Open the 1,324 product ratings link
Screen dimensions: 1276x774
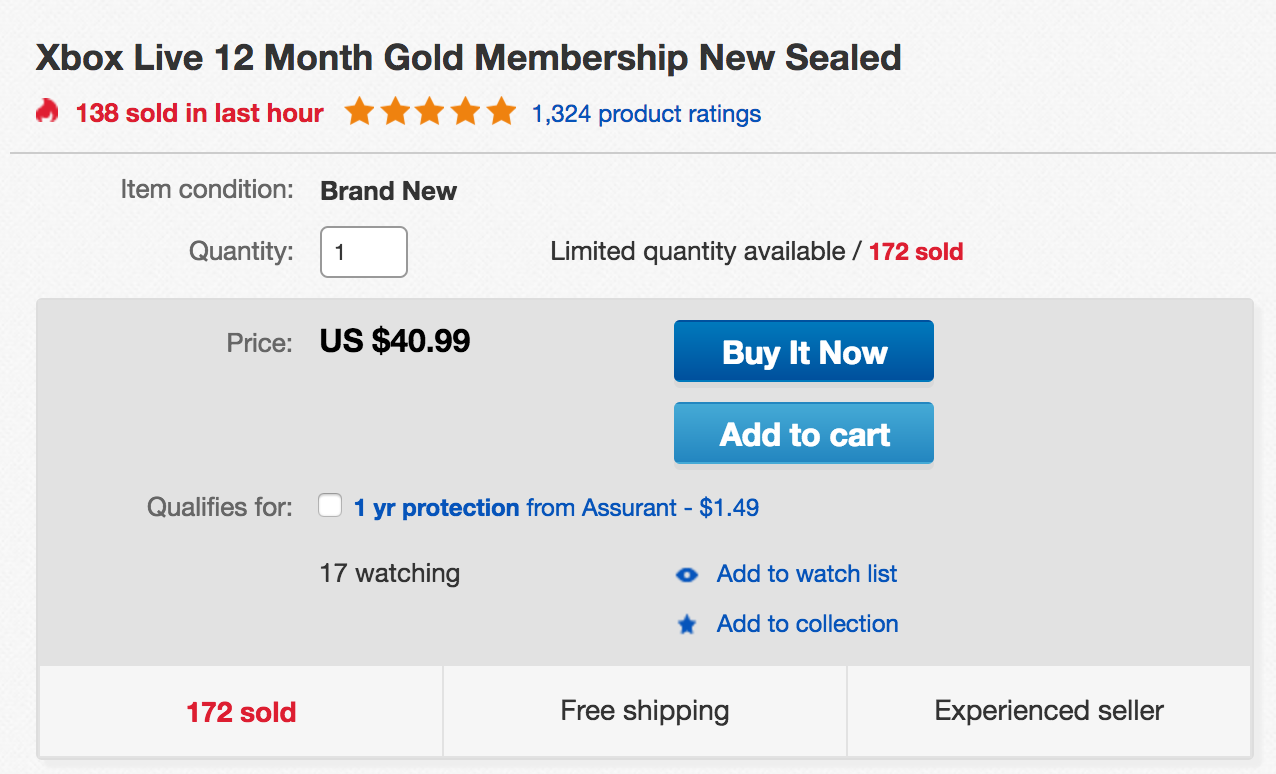click(x=646, y=114)
